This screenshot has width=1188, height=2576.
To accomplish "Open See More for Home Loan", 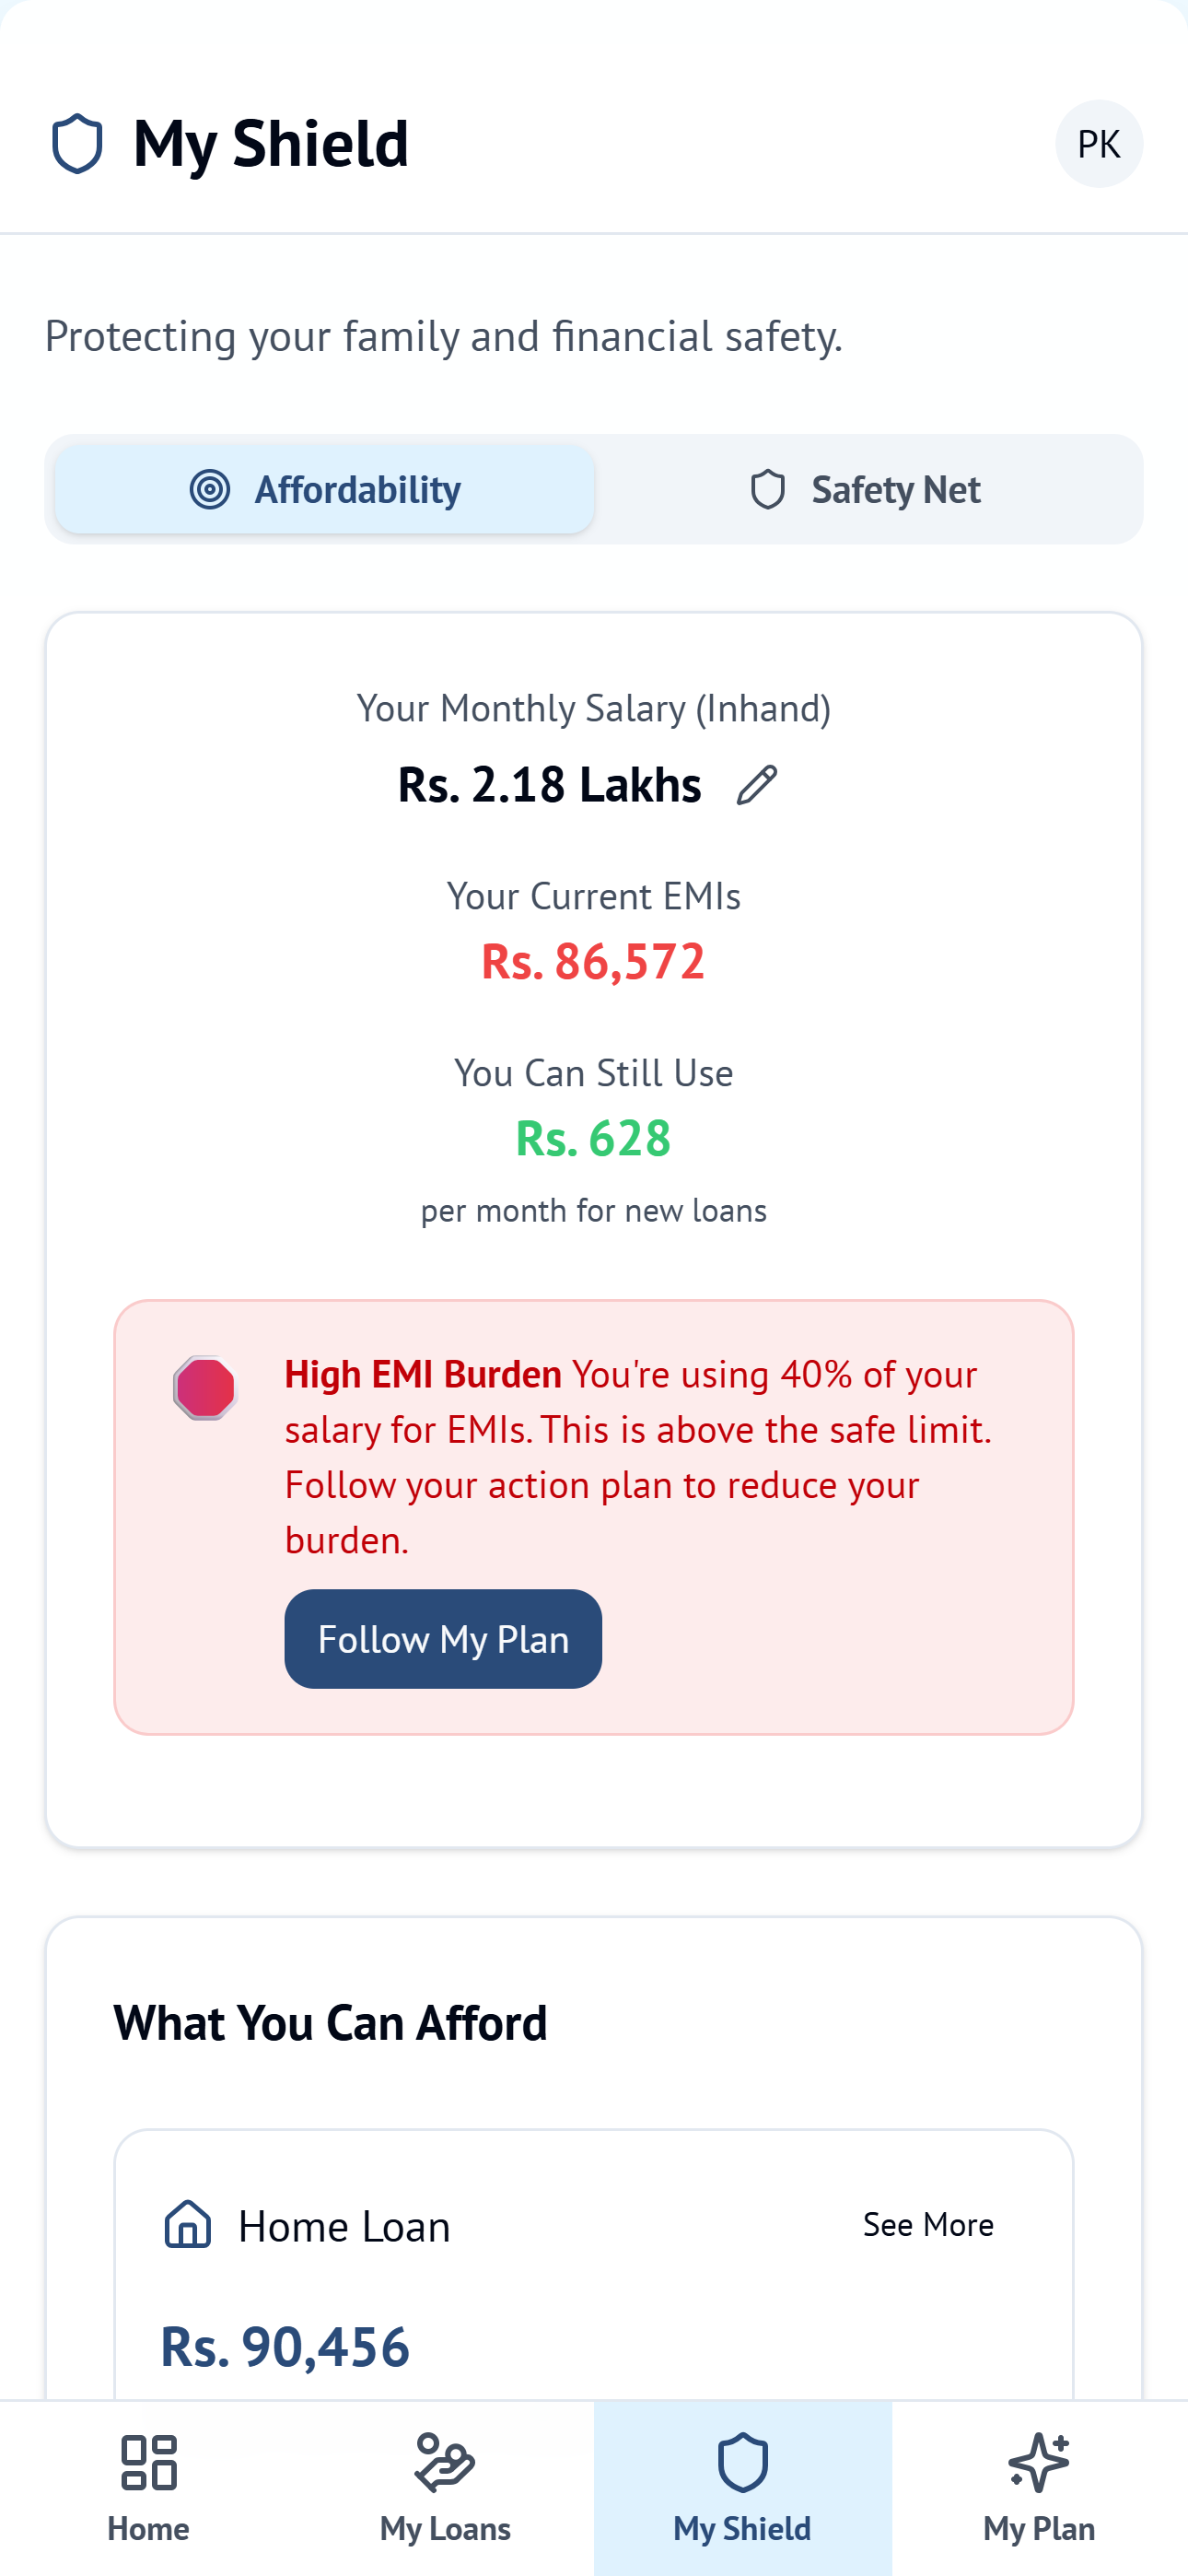I will [x=928, y=2226].
